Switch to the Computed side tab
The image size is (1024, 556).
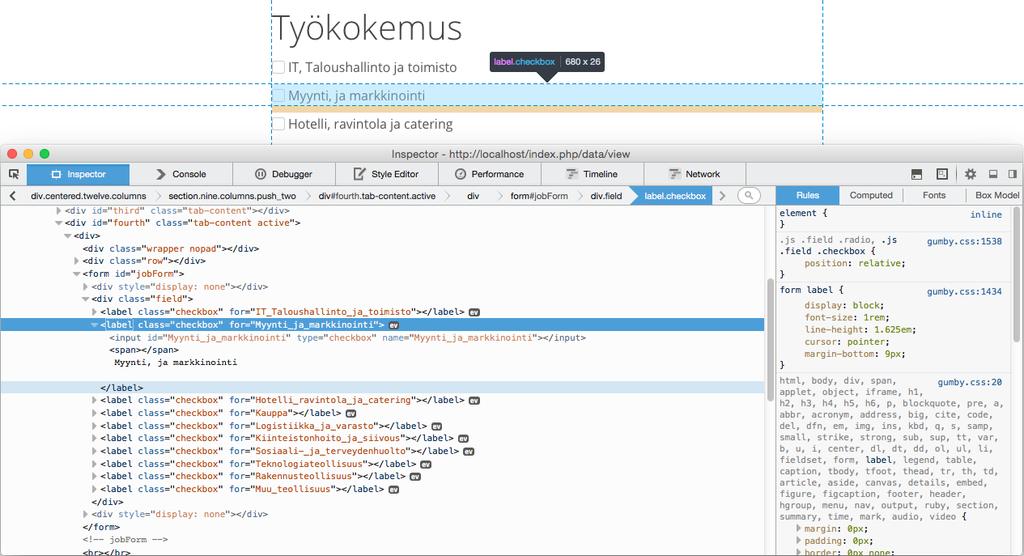point(871,195)
